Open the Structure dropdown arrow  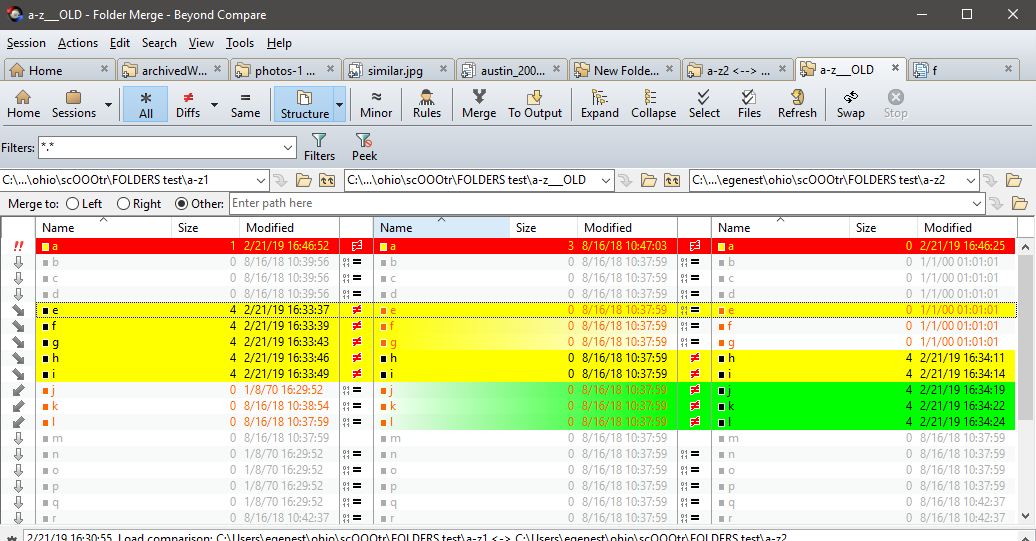340,104
